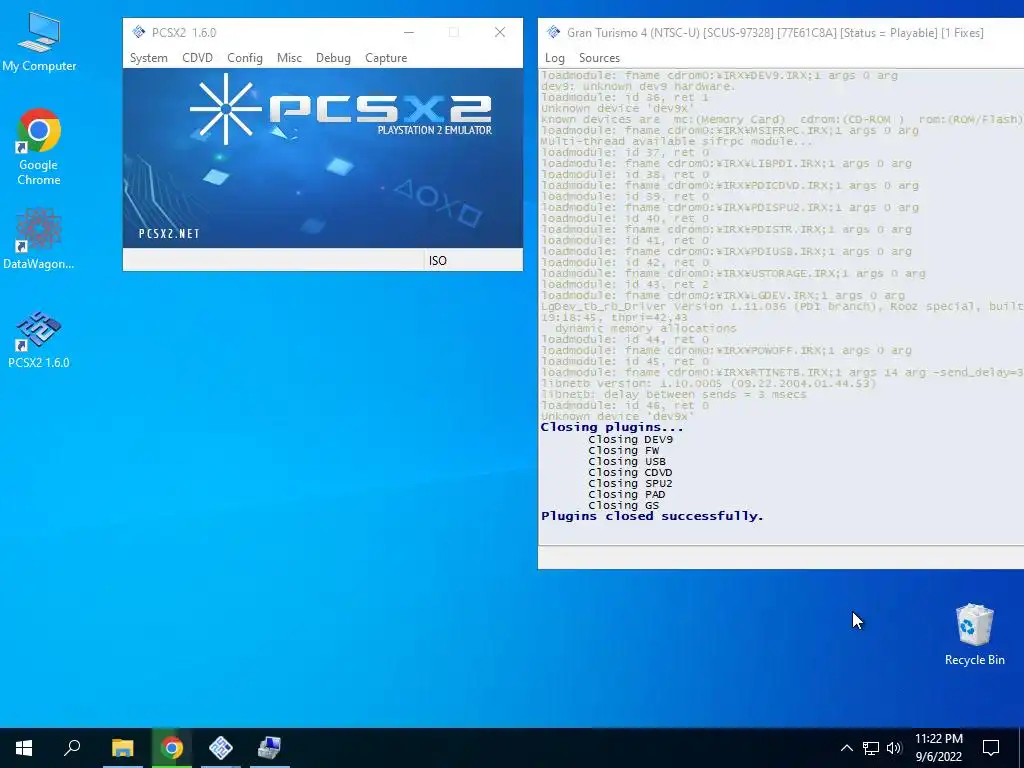Switch to PCSX2 in the taskbar
The height and width of the screenshot is (768, 1024).
click(x=221, y=748)
